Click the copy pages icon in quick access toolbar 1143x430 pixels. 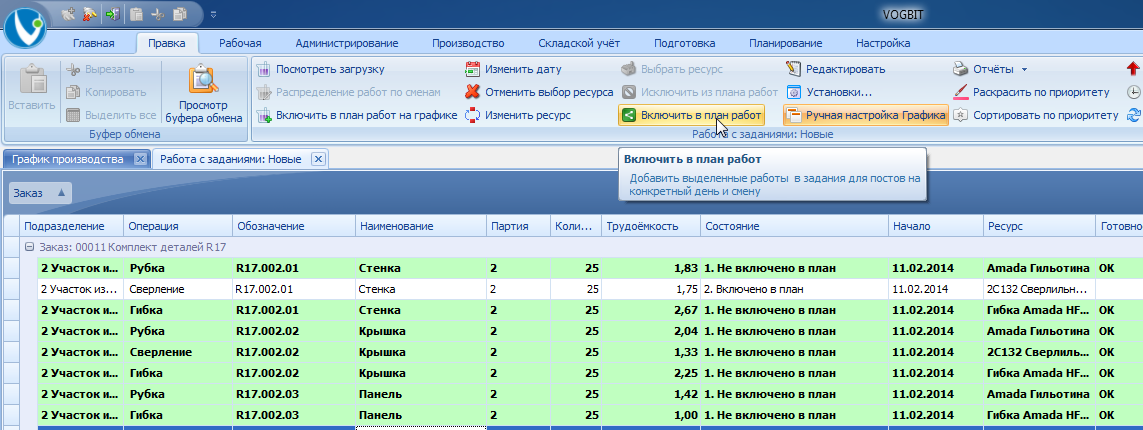179,13
